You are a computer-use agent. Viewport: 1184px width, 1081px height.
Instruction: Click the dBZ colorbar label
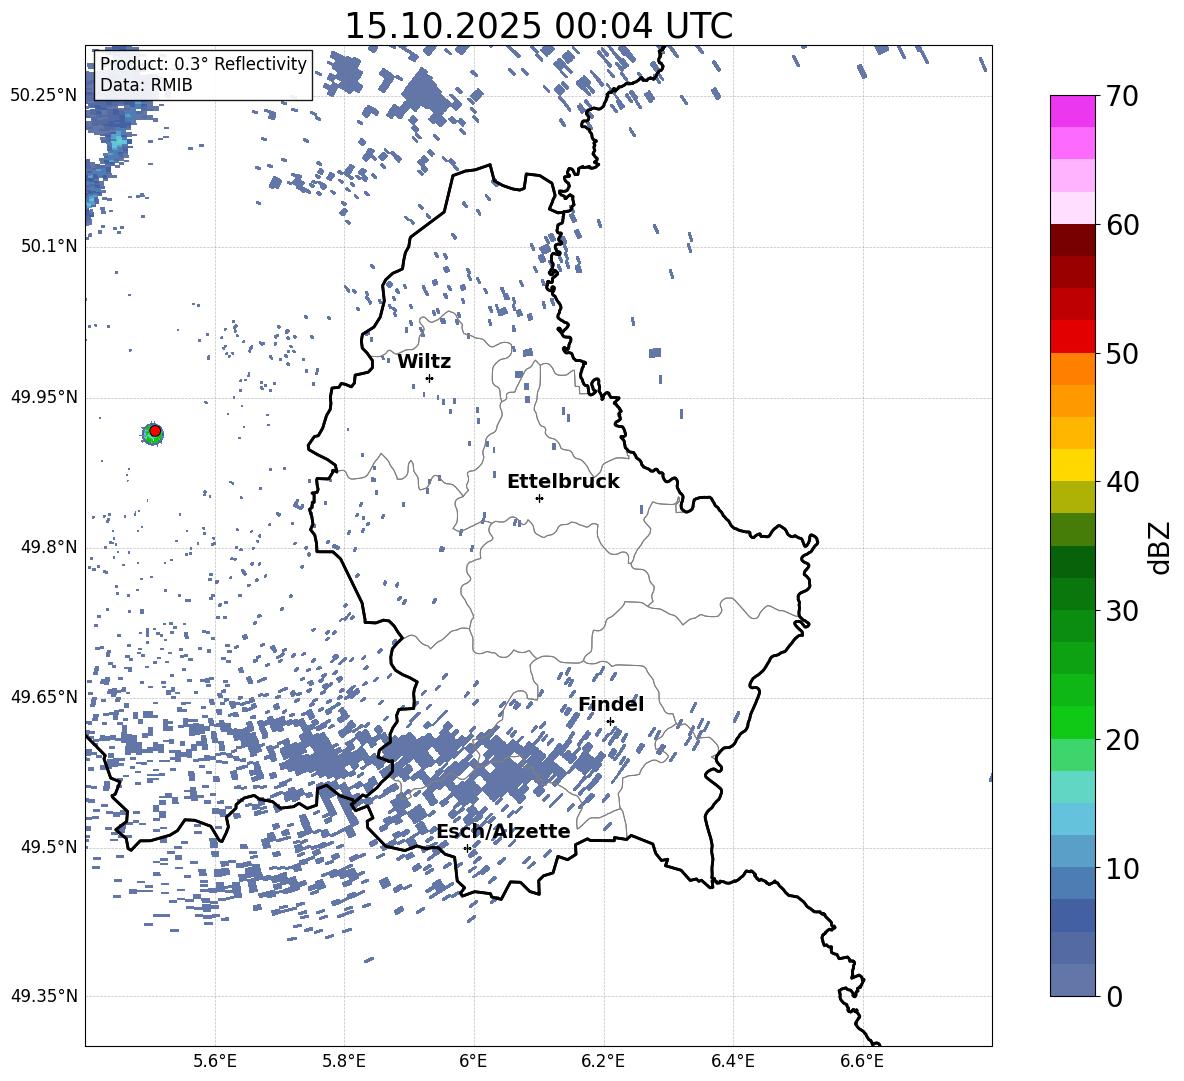click(1161, 548)
